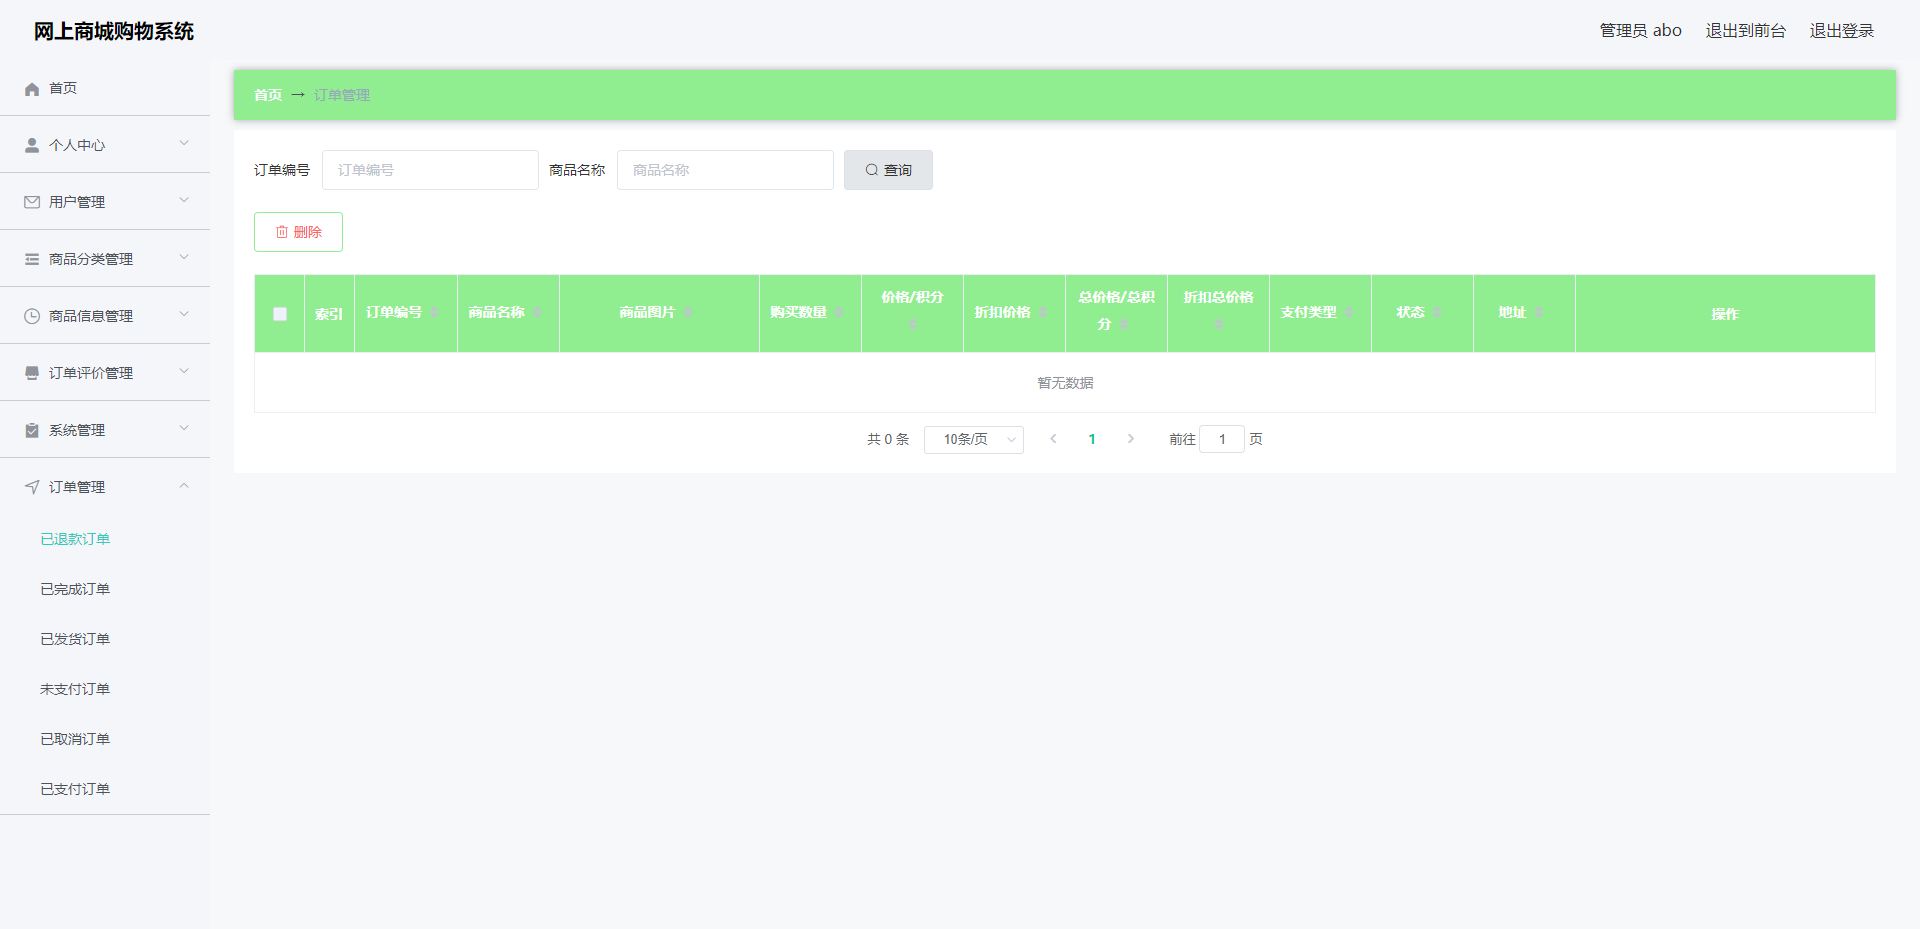Click 退出登录 logout link
Viewport: 1920px width, 929px height.
point(1842,31)
